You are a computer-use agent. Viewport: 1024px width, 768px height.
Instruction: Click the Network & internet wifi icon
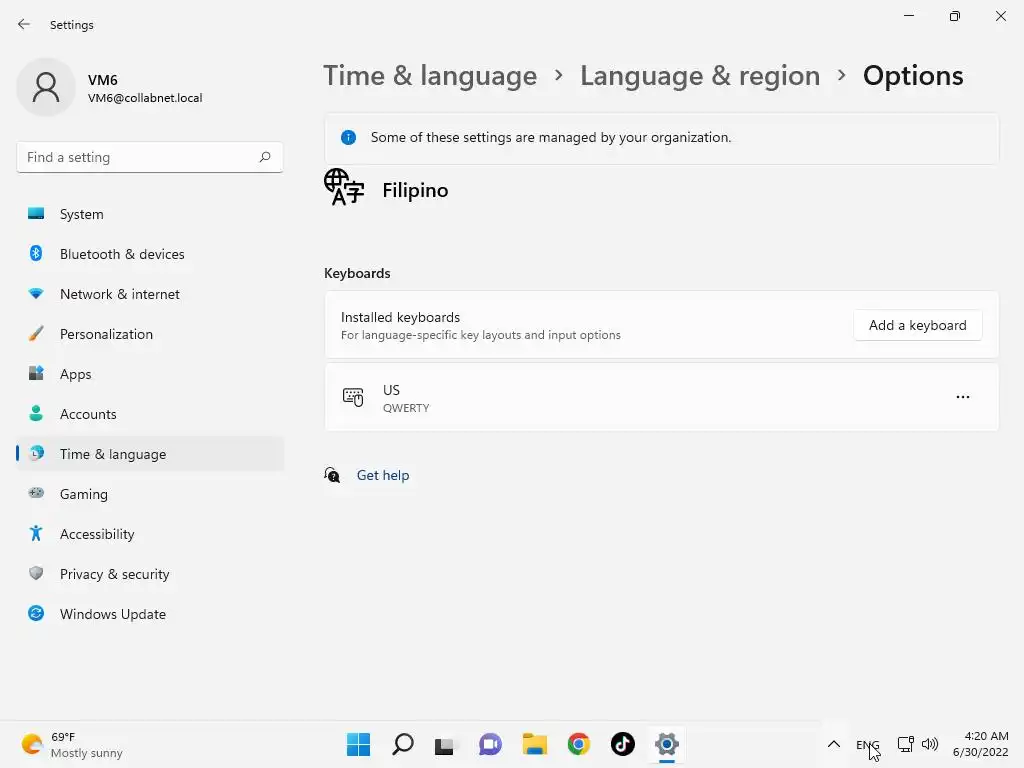tap(36, 294)
